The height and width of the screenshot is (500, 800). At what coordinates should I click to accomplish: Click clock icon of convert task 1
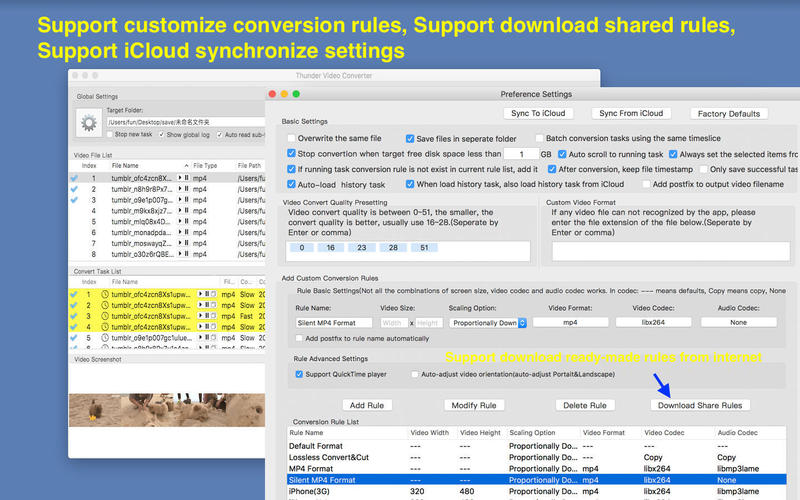[x=105, y=294]
